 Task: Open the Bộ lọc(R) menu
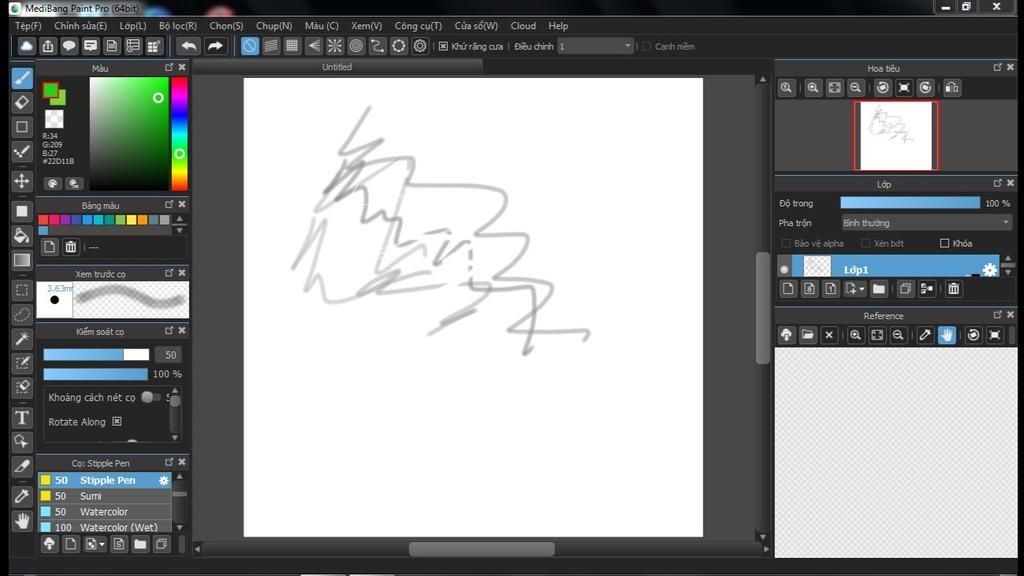click(x=178, y=26)
